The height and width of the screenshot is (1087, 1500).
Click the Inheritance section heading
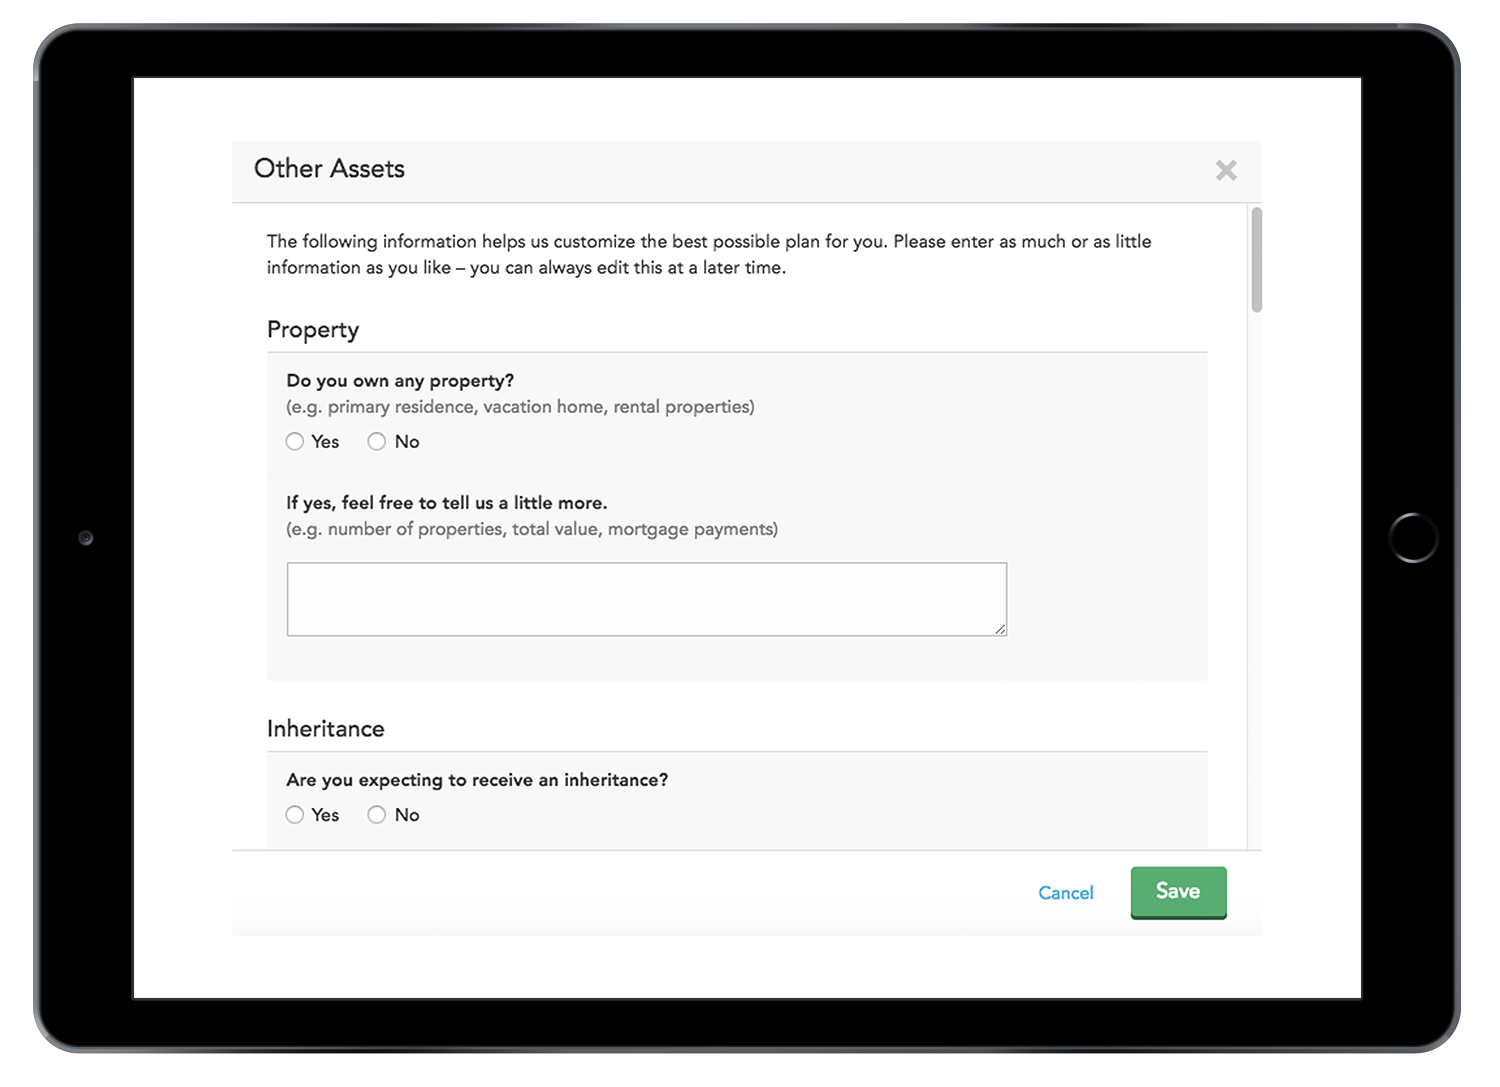tap(326, 729)
